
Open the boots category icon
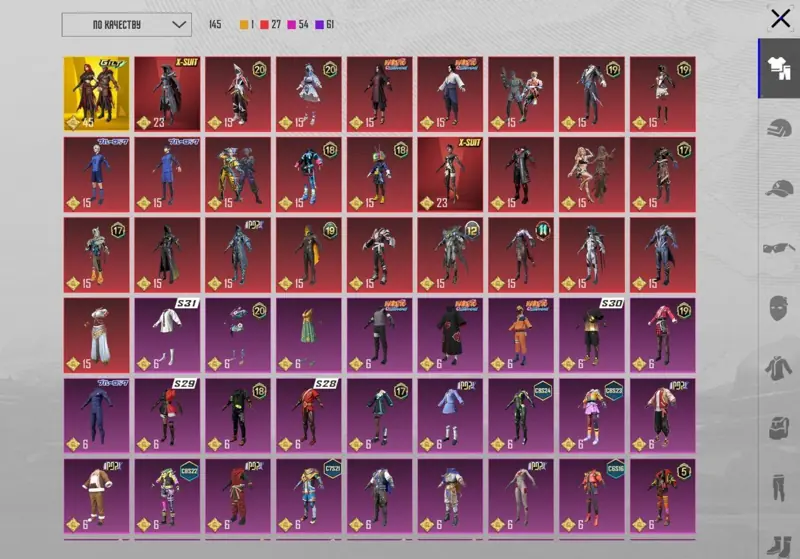(x=779, y=546)
